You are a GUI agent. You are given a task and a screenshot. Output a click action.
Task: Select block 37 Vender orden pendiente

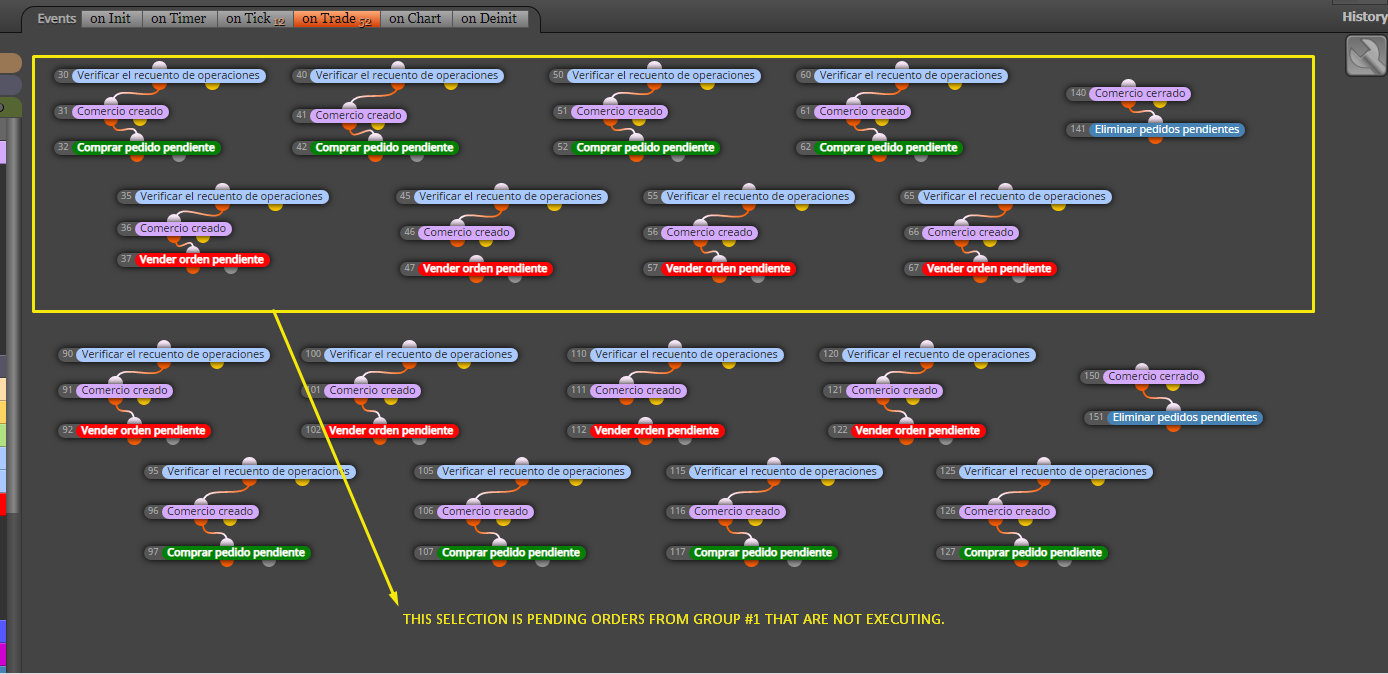193,260
